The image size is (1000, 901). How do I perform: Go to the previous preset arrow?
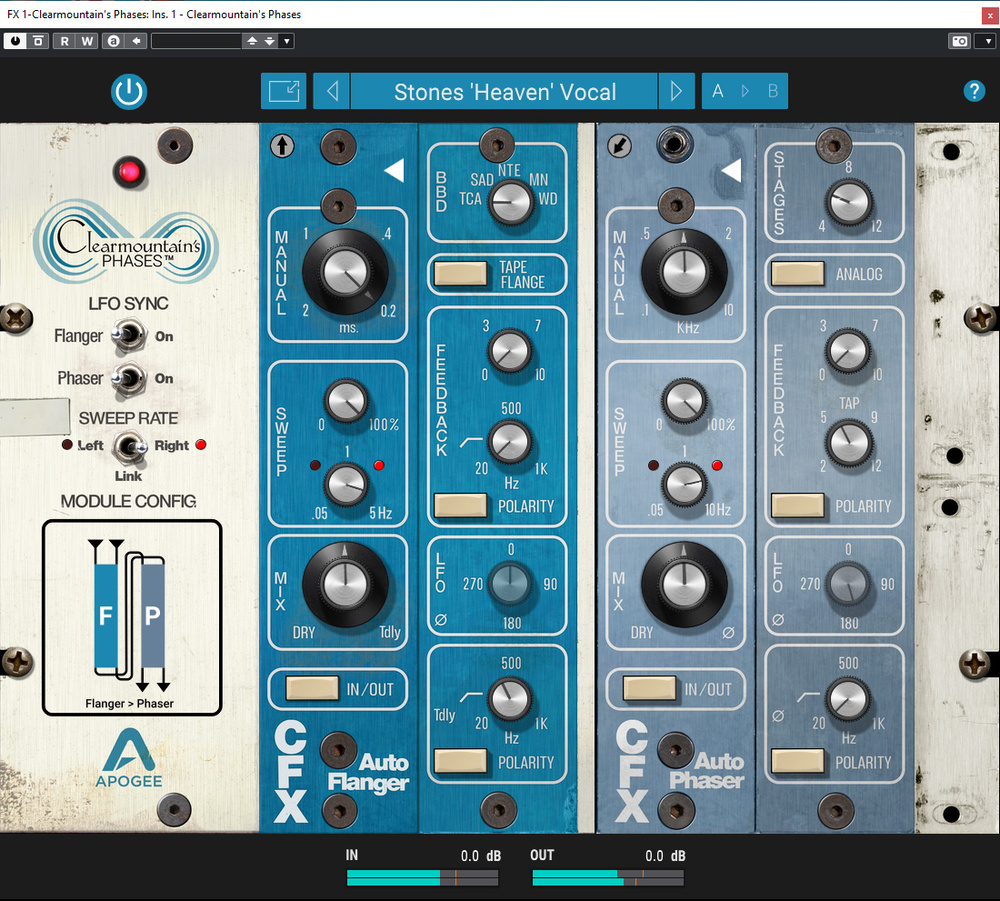[x=332, y=91]
